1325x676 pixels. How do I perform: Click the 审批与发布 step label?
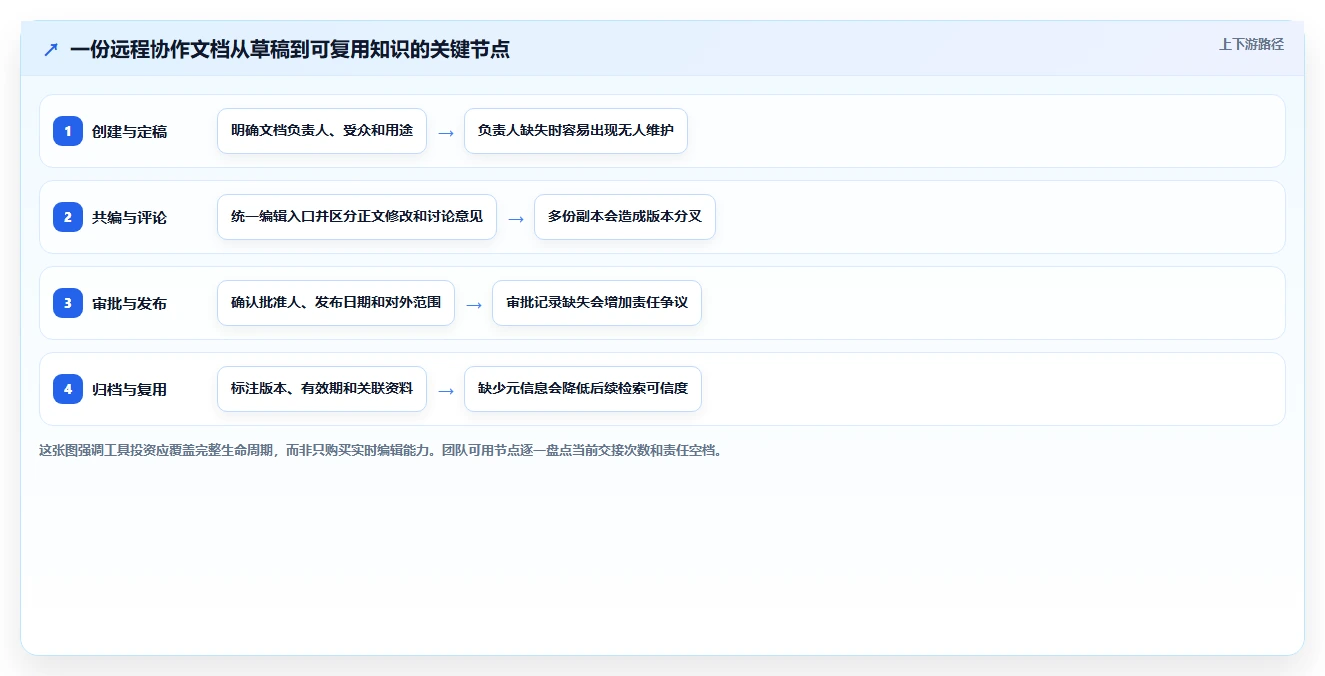(130, 303)
